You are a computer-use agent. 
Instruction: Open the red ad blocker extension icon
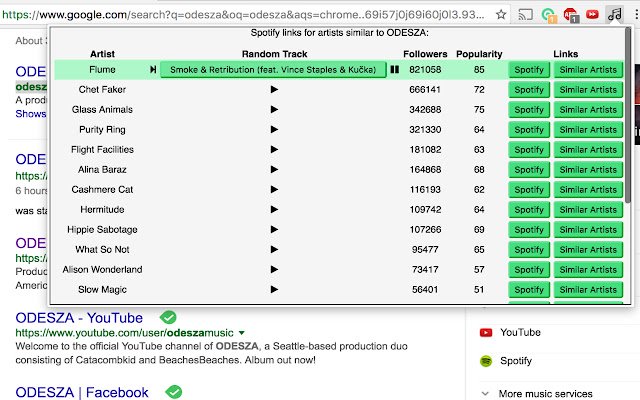pos(571,15)
